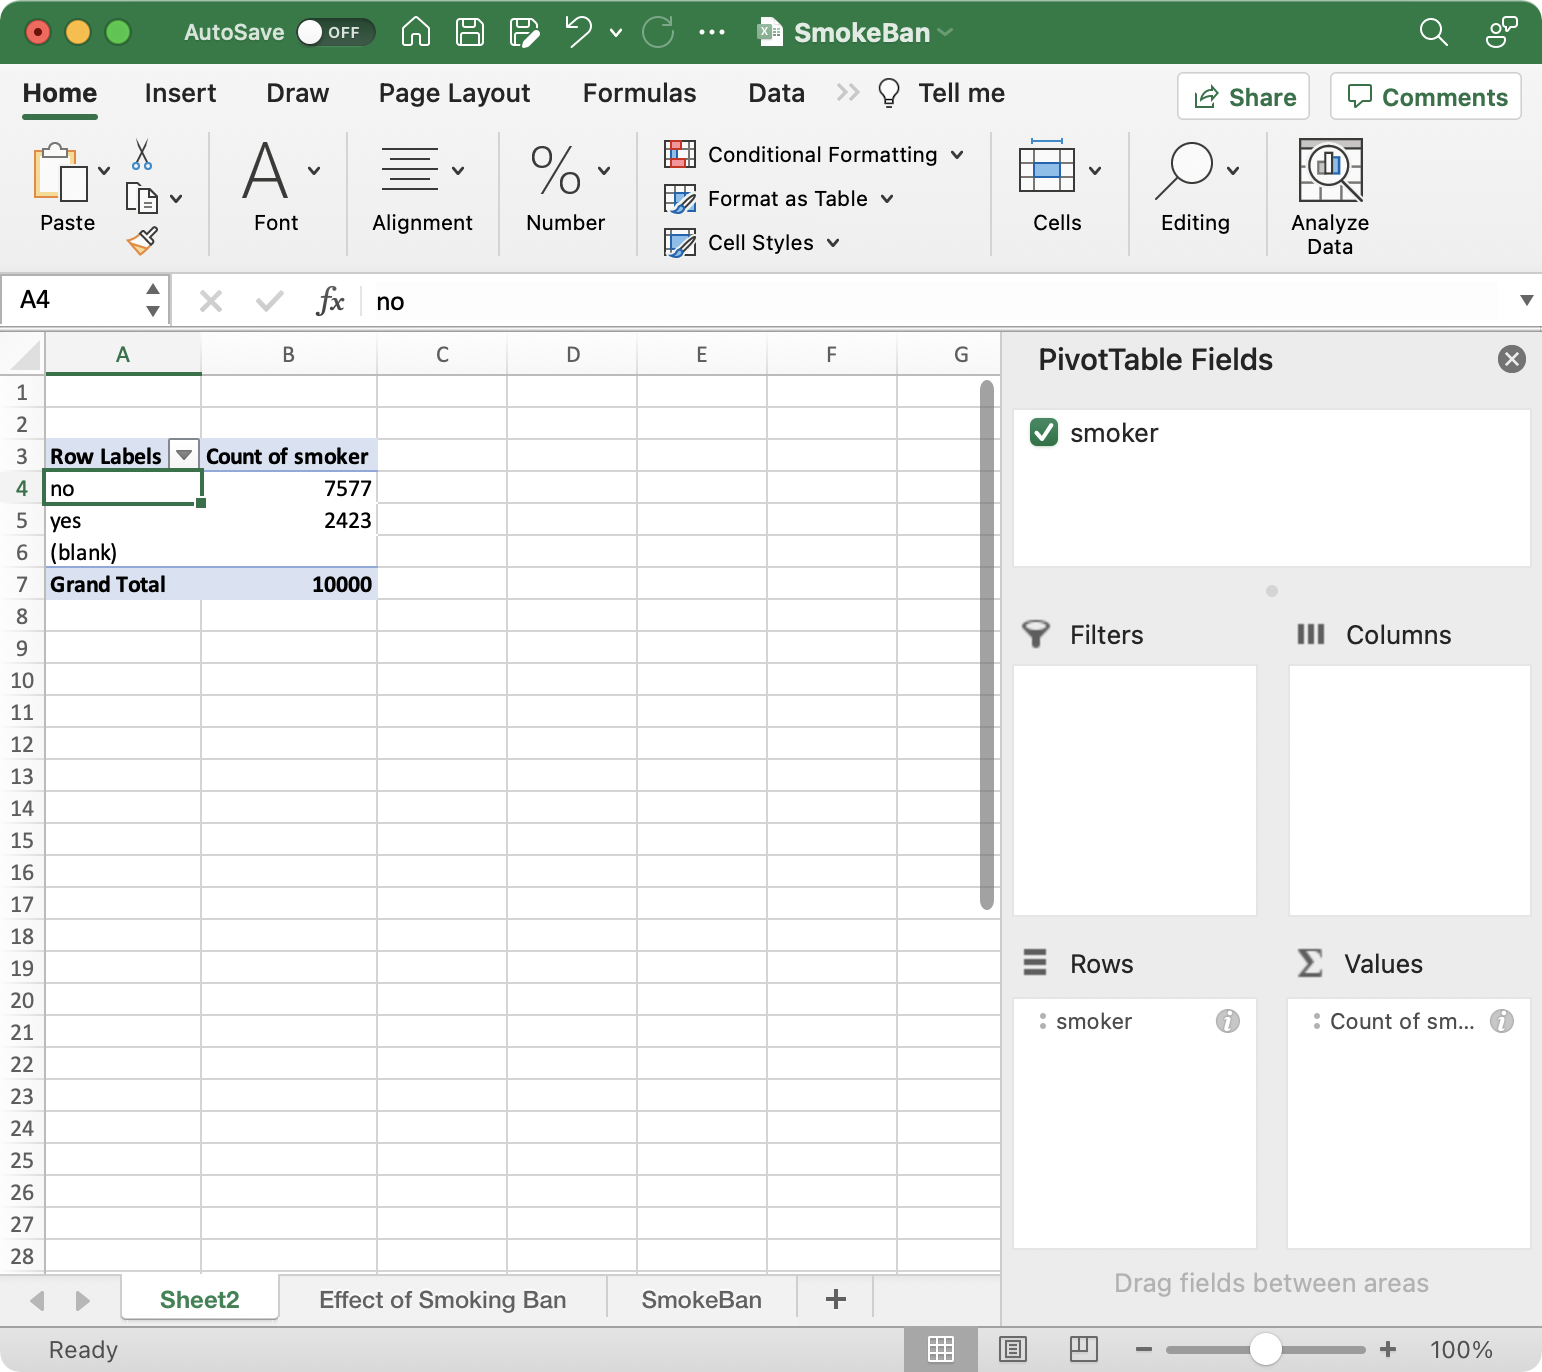The width and height of the screenshot is (1542, 1372).
Task: Click Tell me search box
Action: 941,93
